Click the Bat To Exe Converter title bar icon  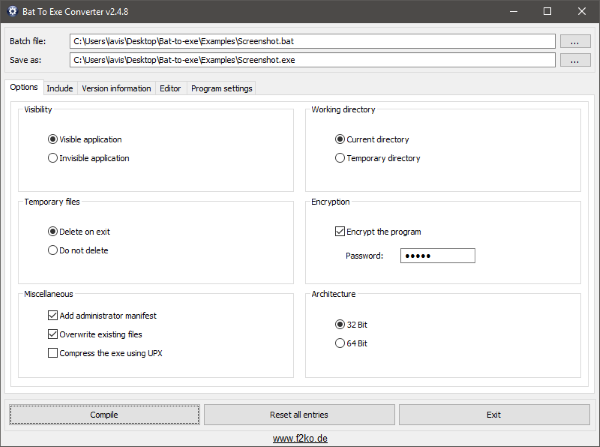click(13, 11)
